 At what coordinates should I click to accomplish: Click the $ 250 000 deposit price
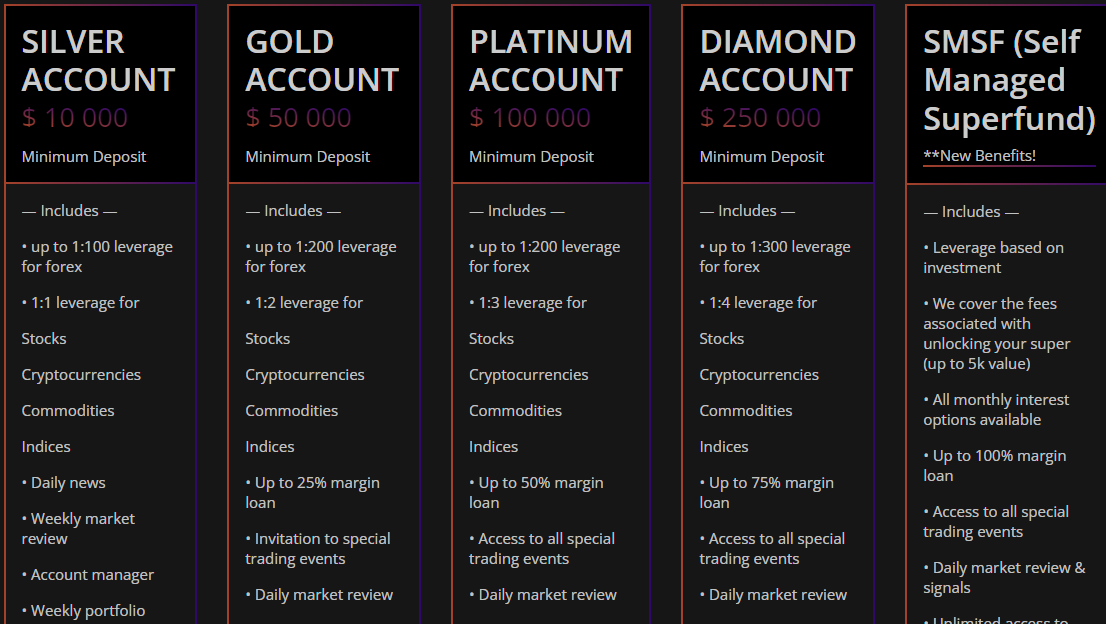(x=760, y=118)
